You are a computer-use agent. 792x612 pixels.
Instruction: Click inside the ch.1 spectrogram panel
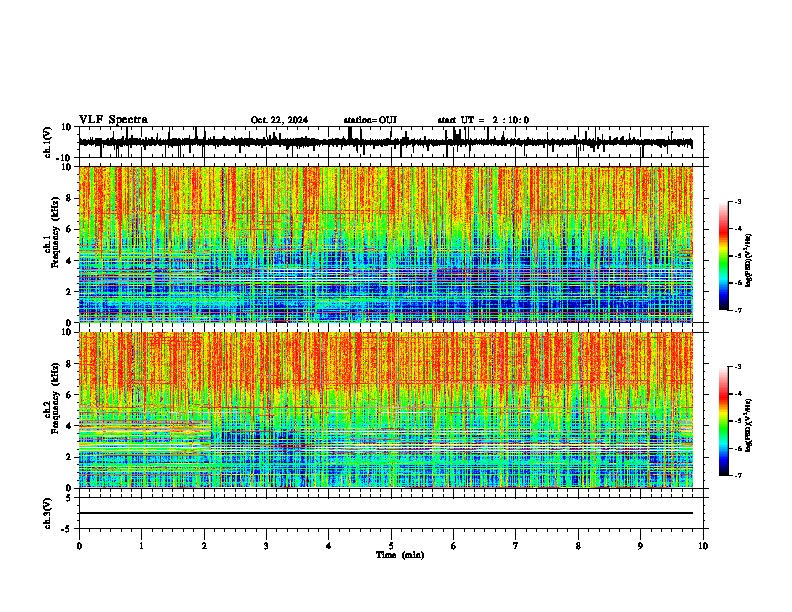tap(385, 244)
